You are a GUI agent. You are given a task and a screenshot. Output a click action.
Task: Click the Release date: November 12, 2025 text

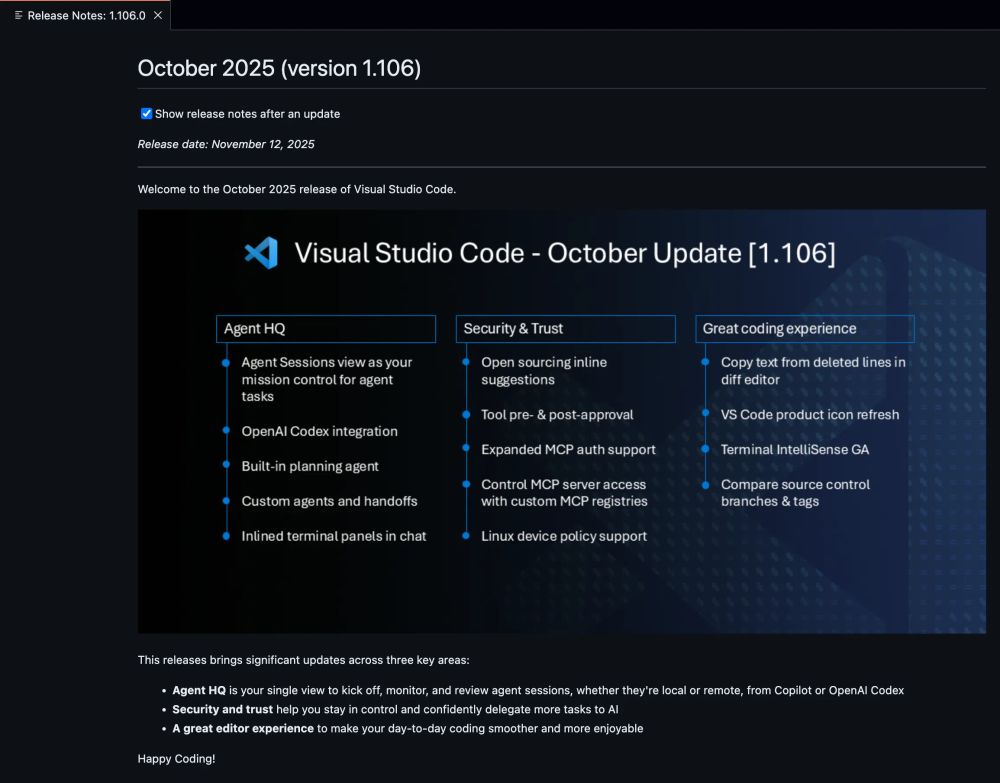click(x=226, y=144)
